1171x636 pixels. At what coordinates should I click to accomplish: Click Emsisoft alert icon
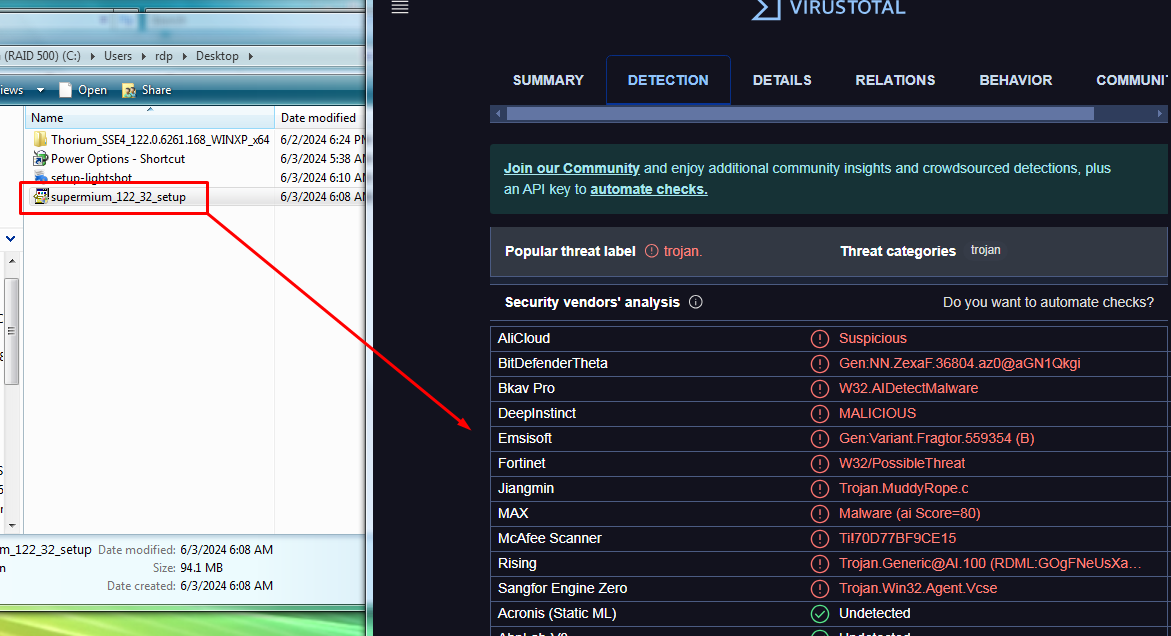[819, 439]
